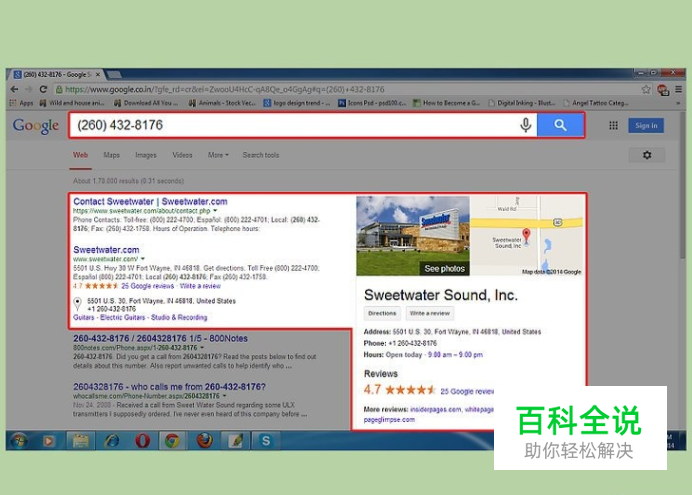Click the Write a review button in knowledge panel

(x=429, y=313)
